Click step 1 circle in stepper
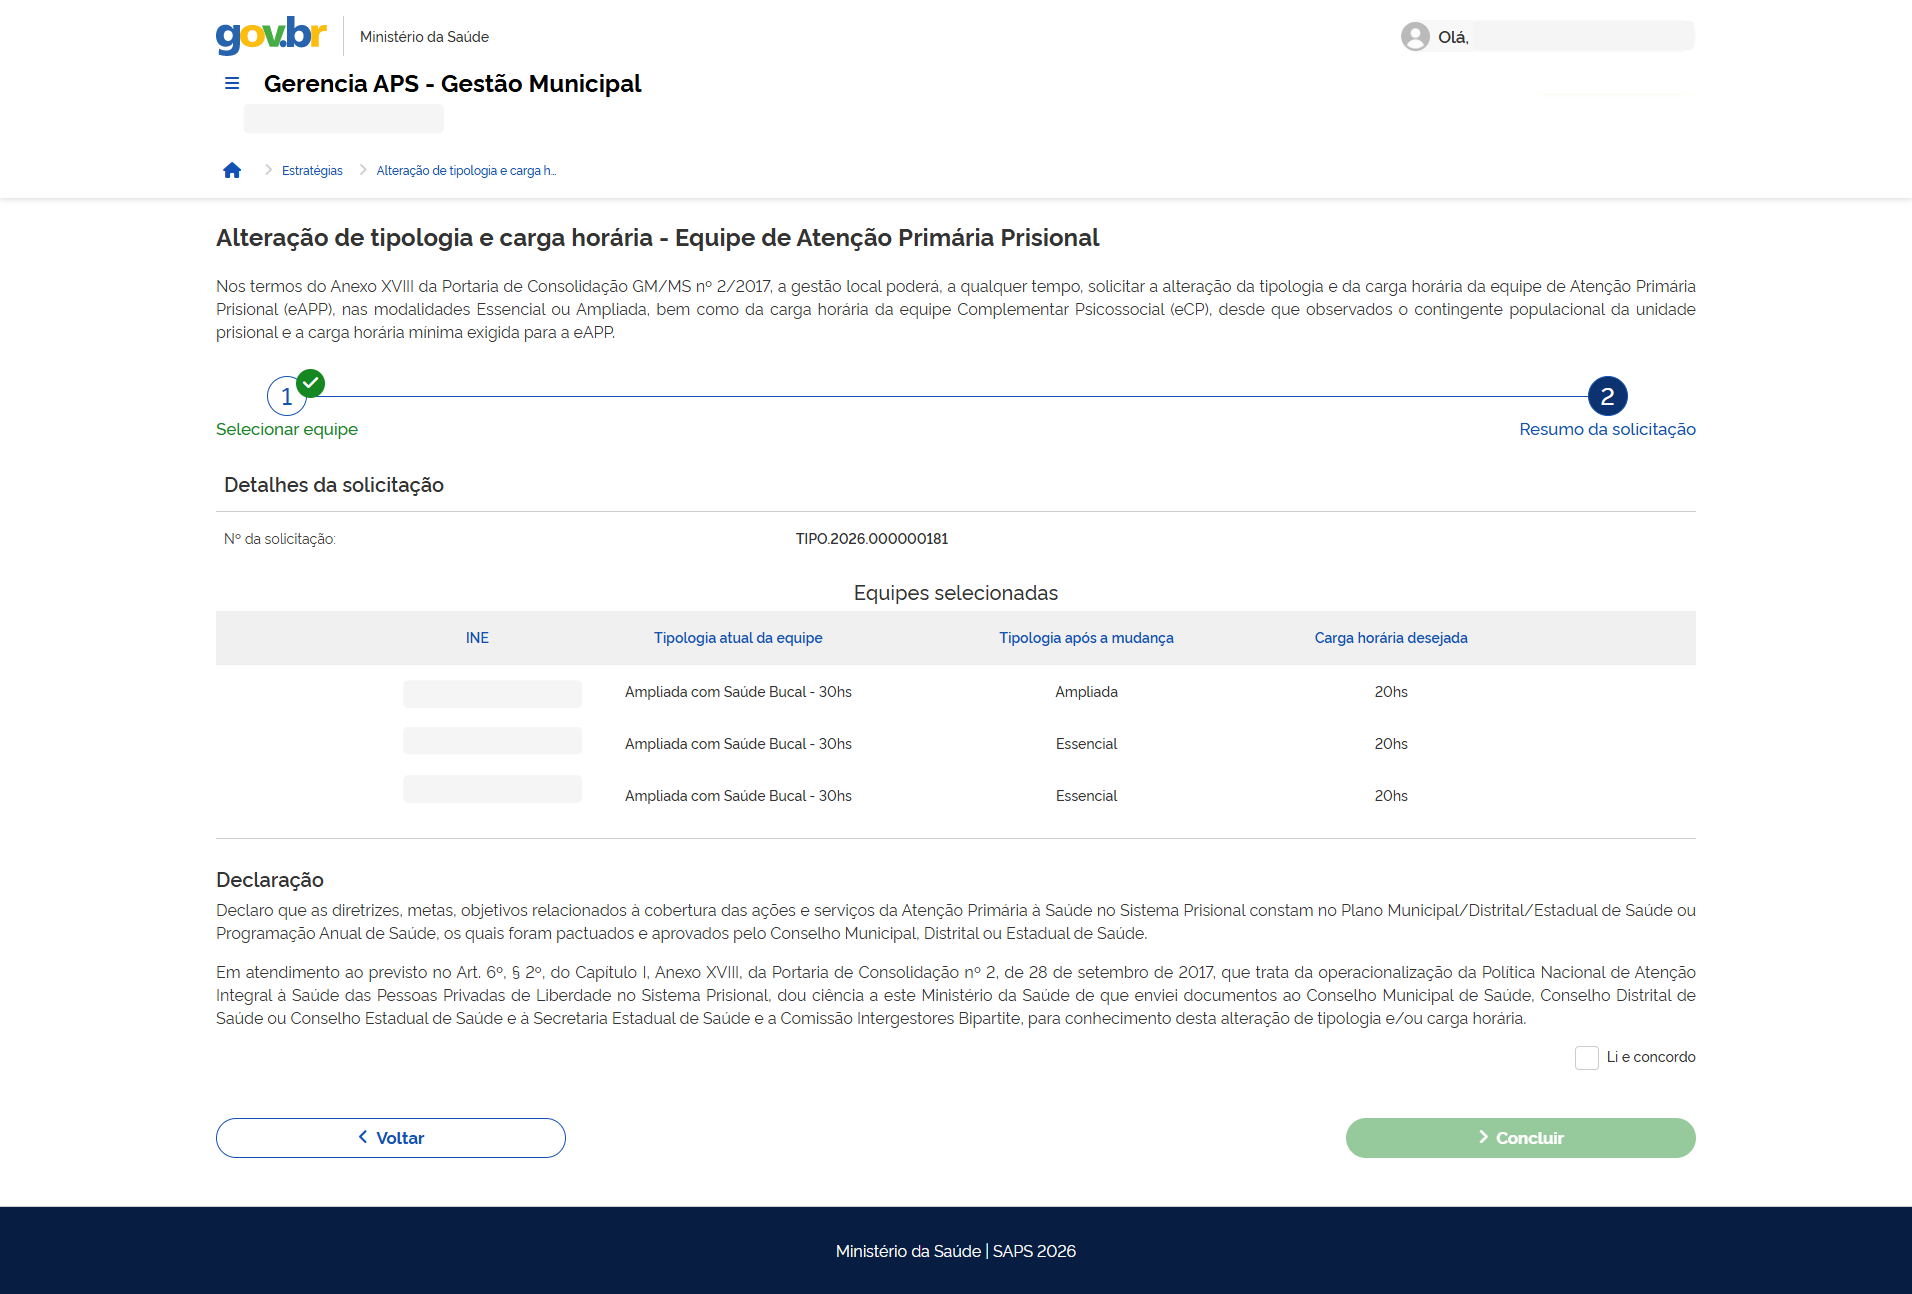This screenshot has height=1294, width=1912. tap(286, 397)
